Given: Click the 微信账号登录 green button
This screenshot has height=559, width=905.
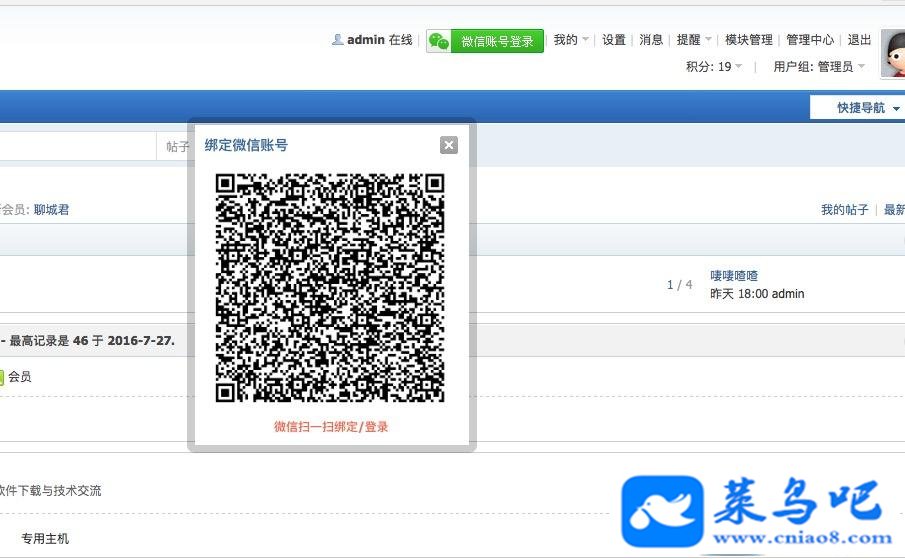Looking at the screenshot, I should [x=485, y=41].
